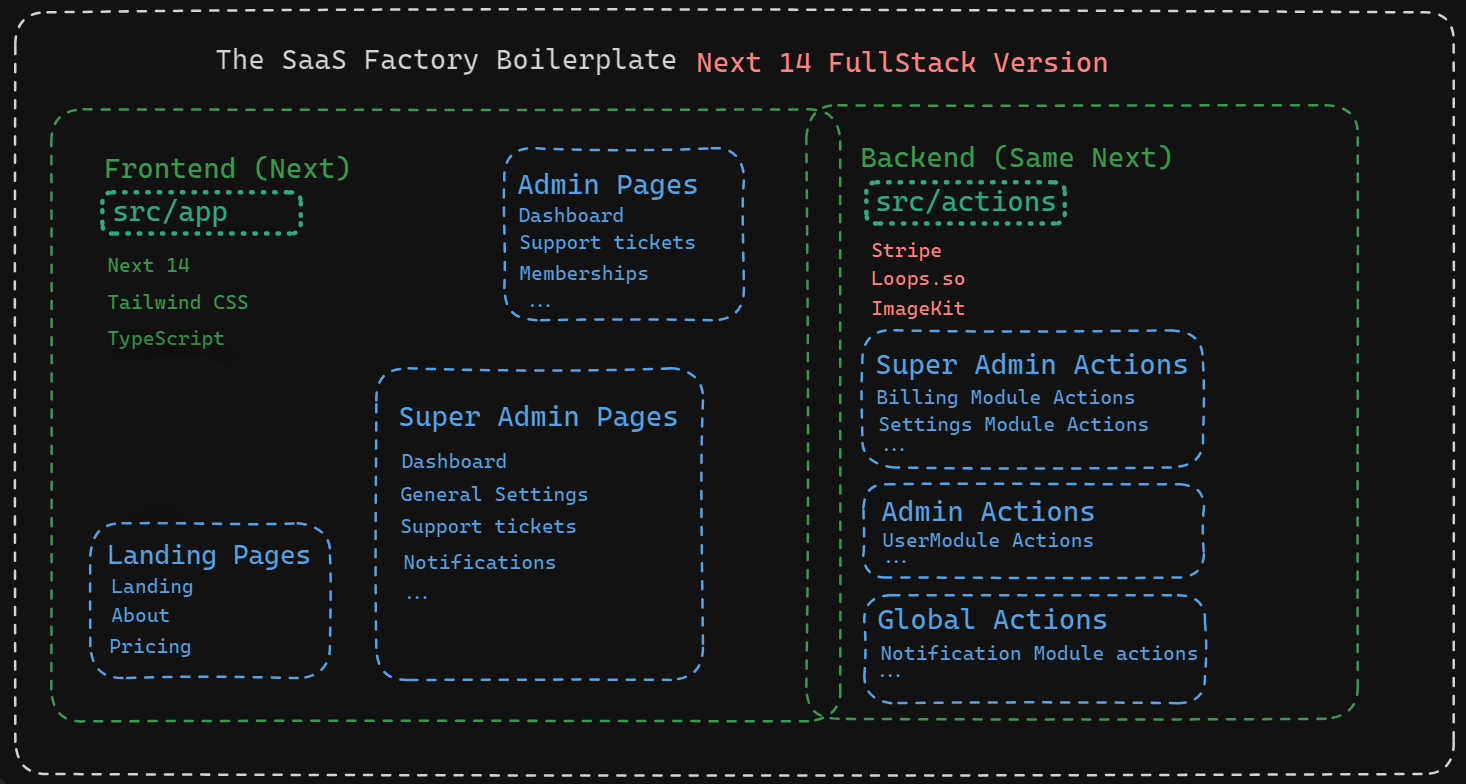Select 'Notification Module actions'

pyautogui.click(x=1039, y=653)
